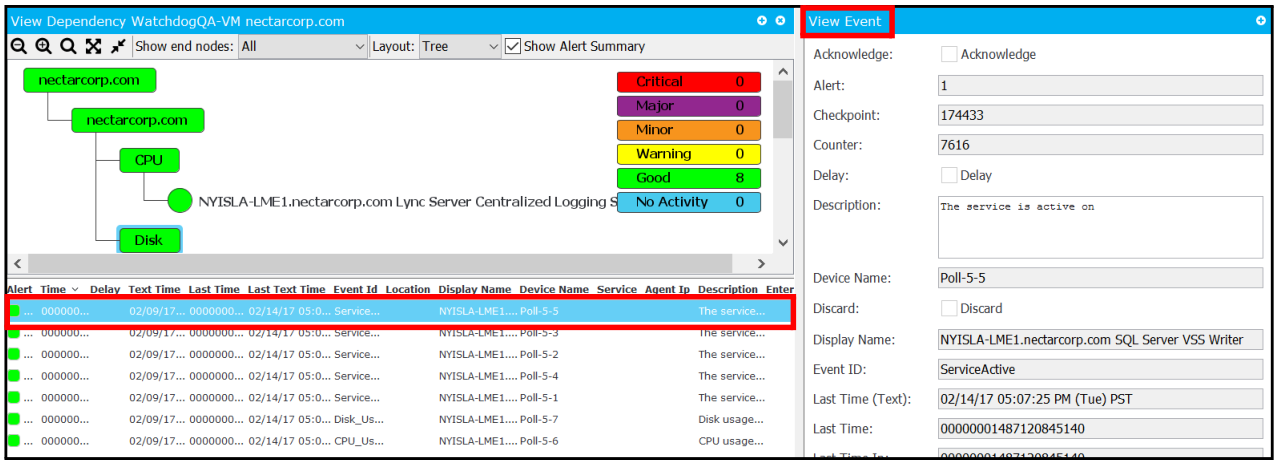Zoom out the dependency tree view
1278x465 pixels.
pos(19,46)
